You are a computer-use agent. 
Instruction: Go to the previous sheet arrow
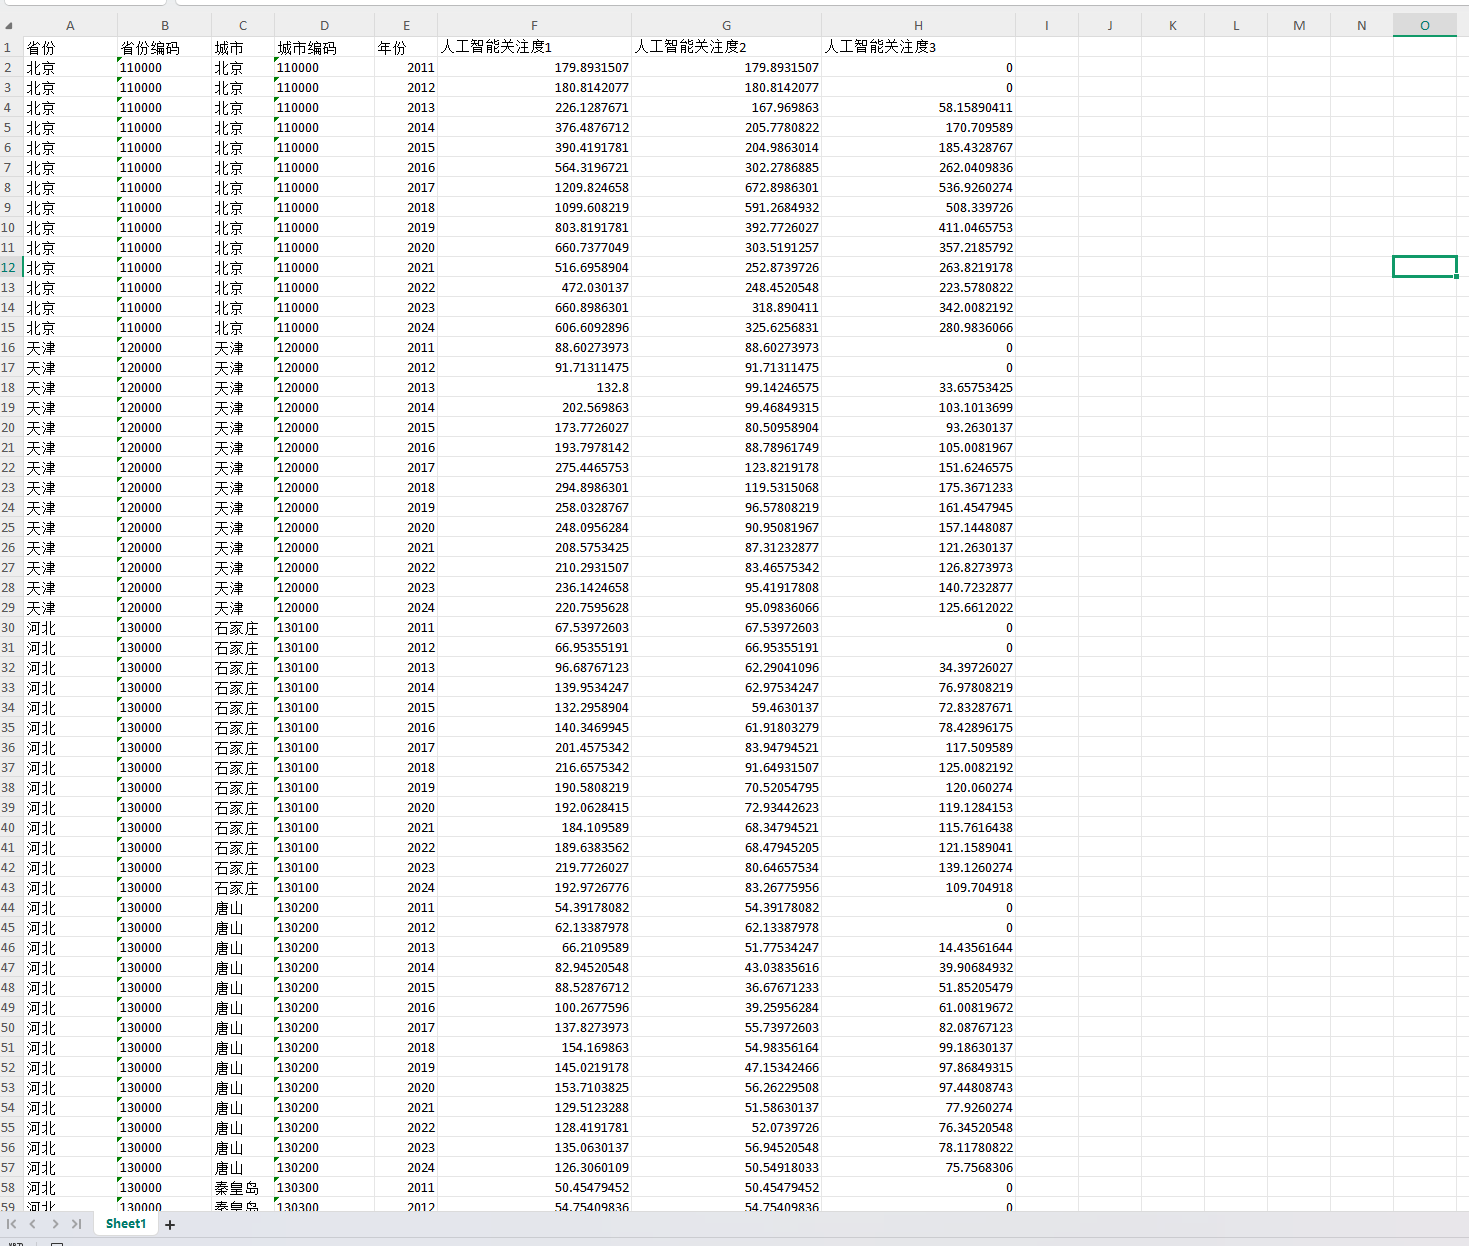(x=33, y=1224)
